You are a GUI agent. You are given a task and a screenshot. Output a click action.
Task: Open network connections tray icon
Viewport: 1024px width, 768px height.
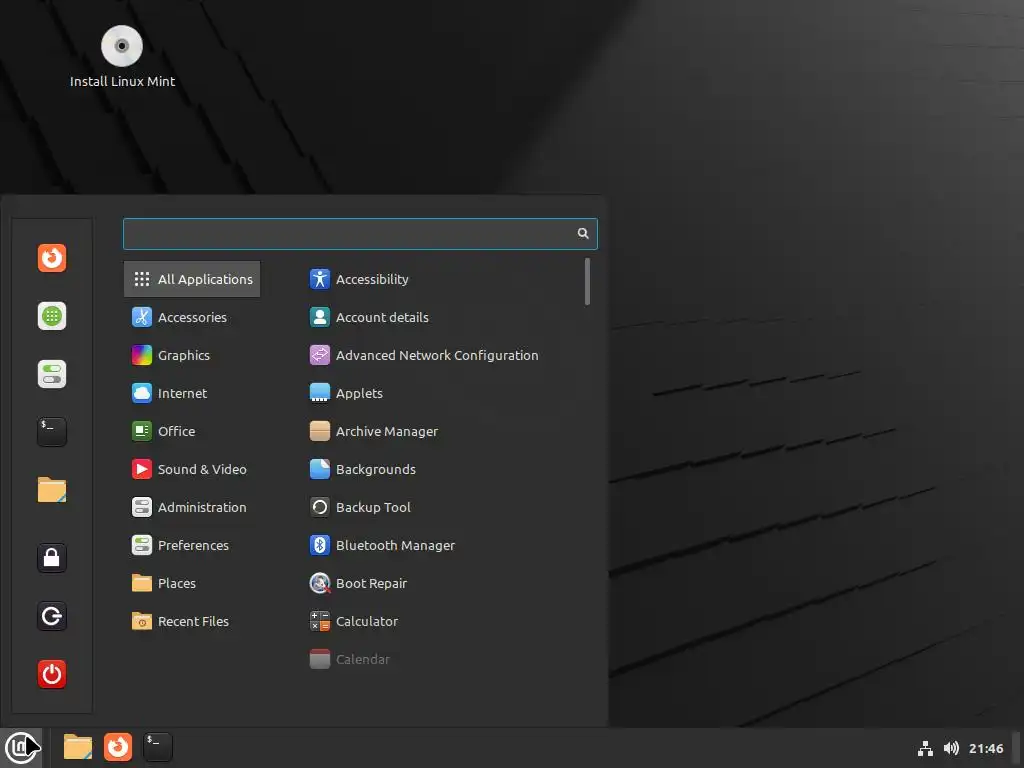[x=925, y=748]
